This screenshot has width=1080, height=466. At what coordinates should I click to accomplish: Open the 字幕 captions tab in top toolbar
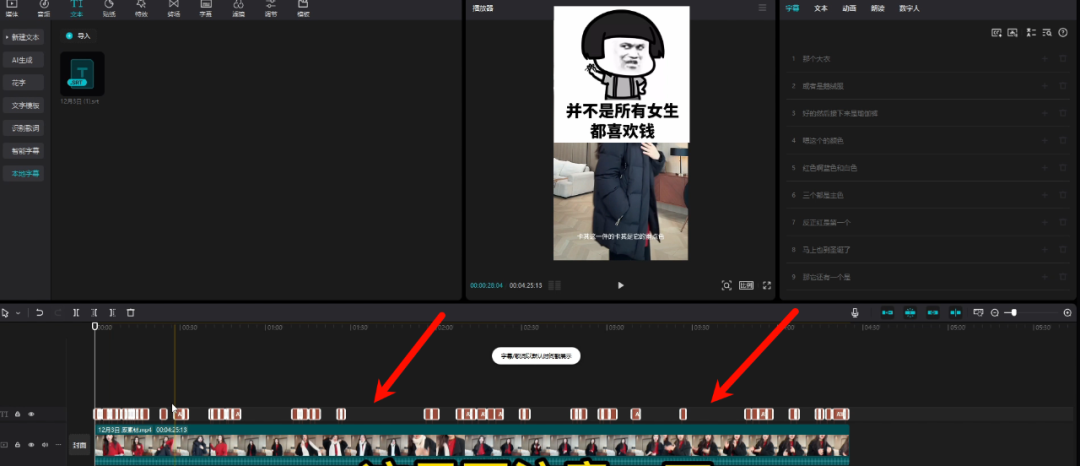205,8
